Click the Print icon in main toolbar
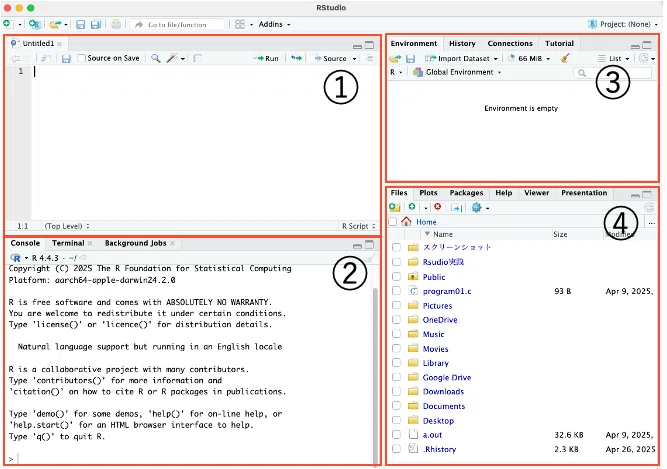The width and height of the screenshot is (667, 469). (116, 24)
